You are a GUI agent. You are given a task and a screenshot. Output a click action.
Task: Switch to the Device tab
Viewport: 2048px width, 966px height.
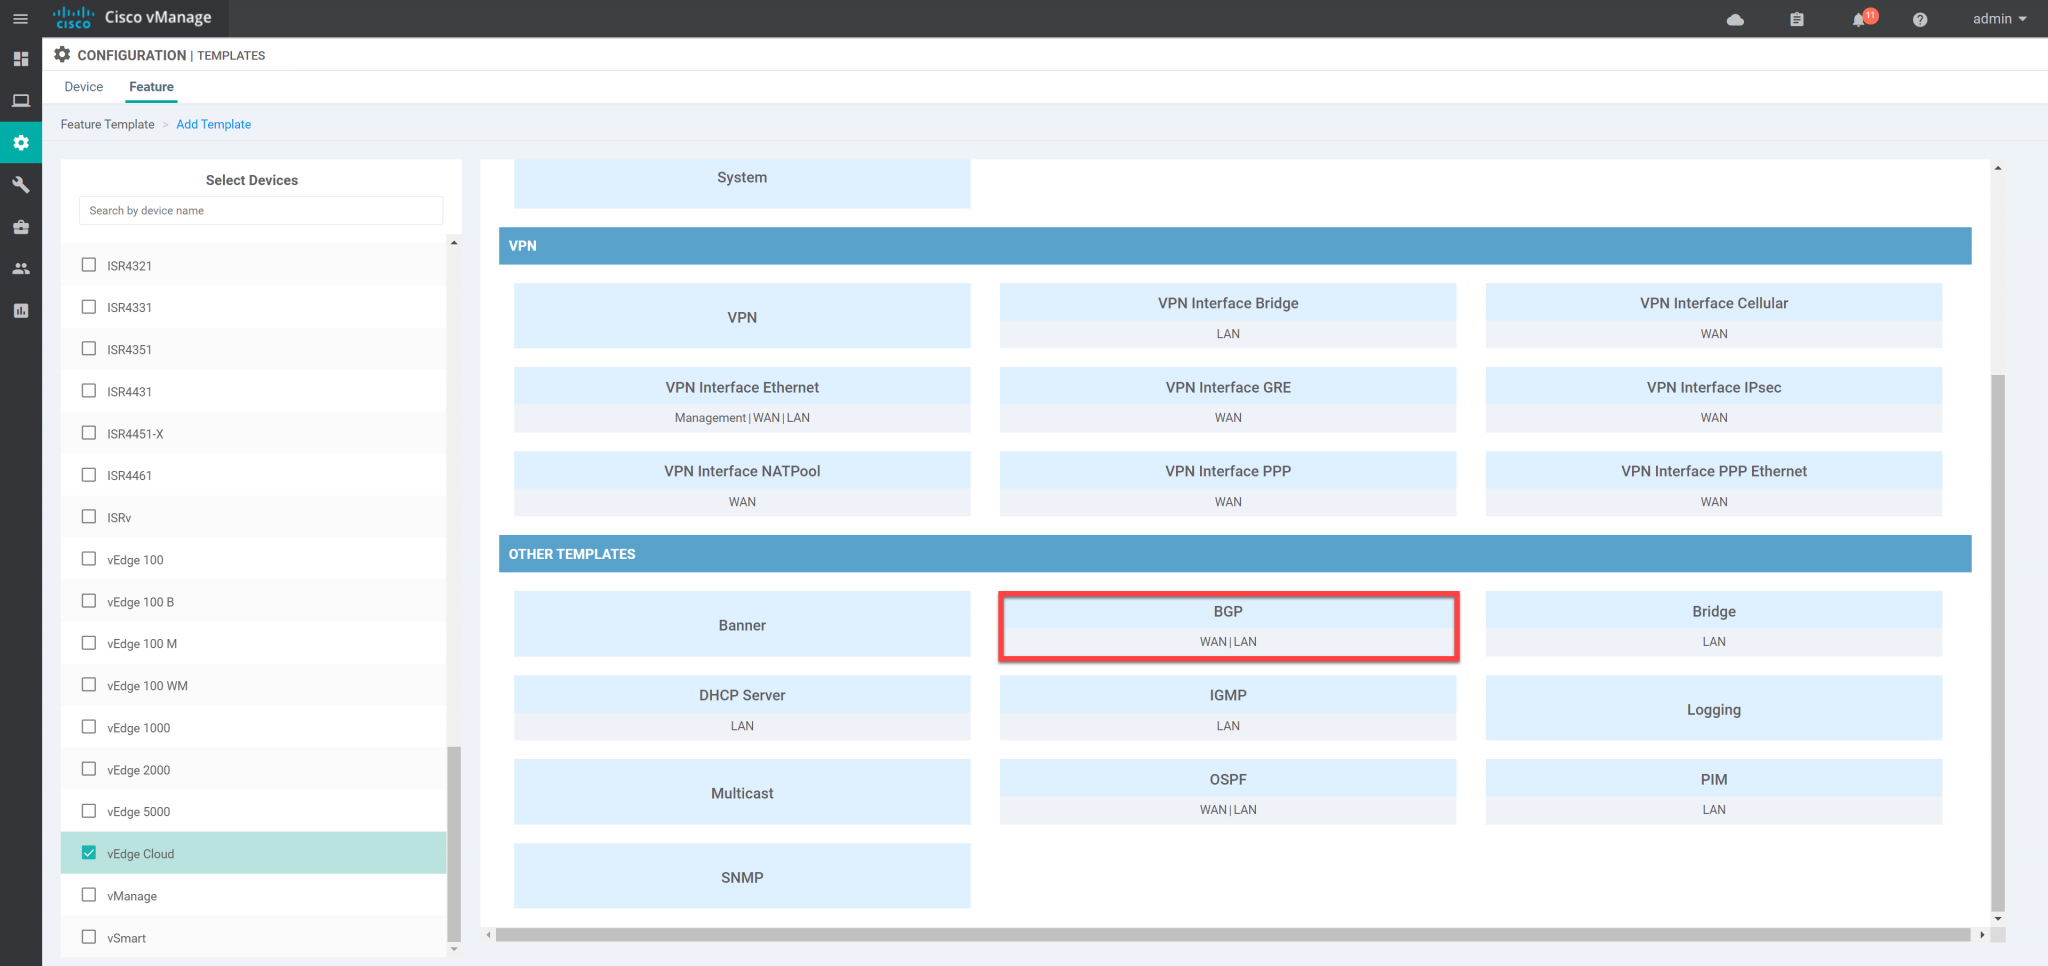click(x=83, y=87)
